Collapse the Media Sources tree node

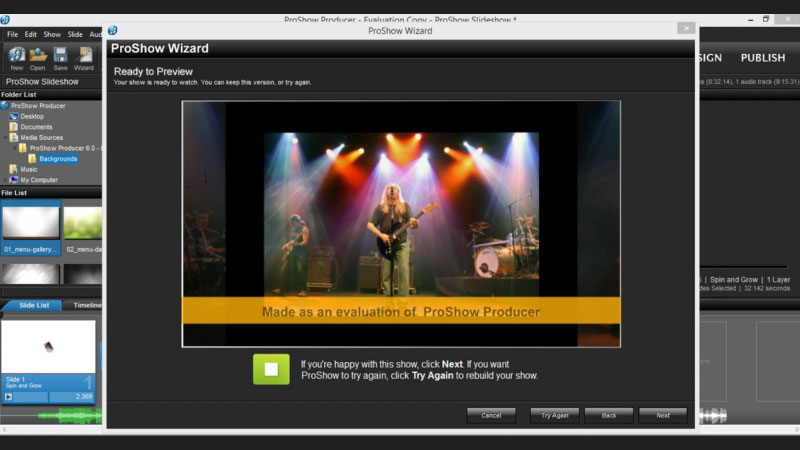5,138
